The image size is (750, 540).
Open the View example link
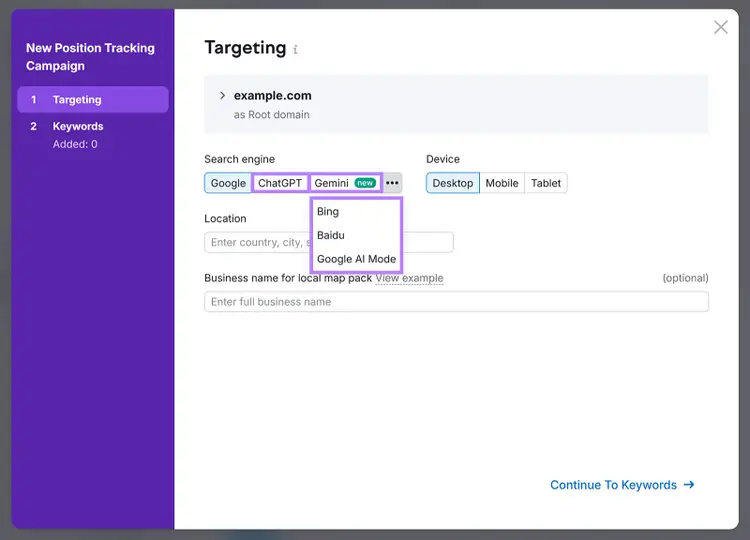(409, 278)
